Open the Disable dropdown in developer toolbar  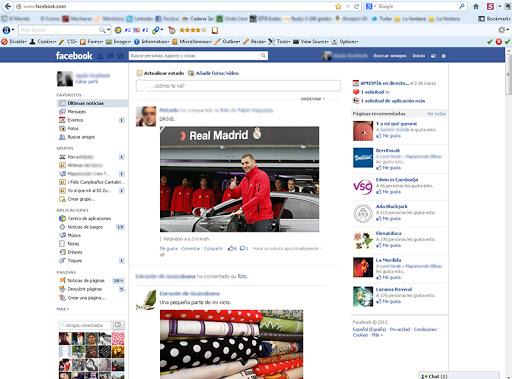click(14, 42)
